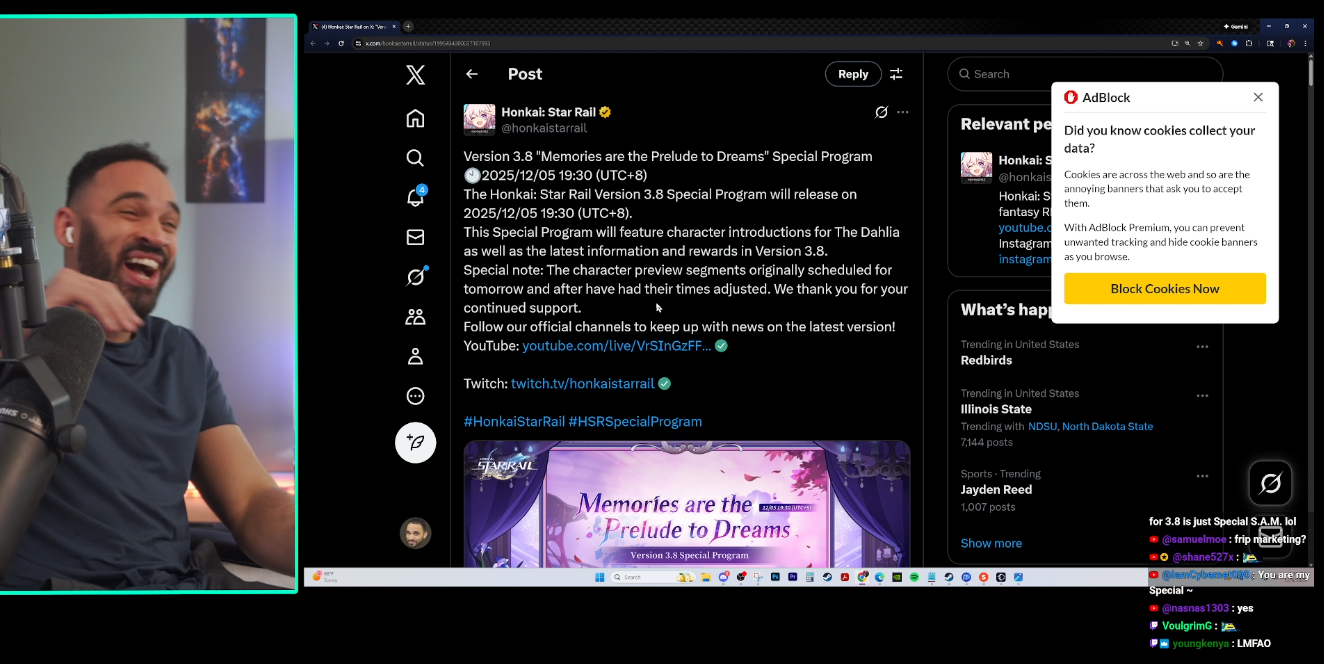This screenshot has width=1324, height=664.
Task: Open Notifications bell icon
Action: coord(415,197)
